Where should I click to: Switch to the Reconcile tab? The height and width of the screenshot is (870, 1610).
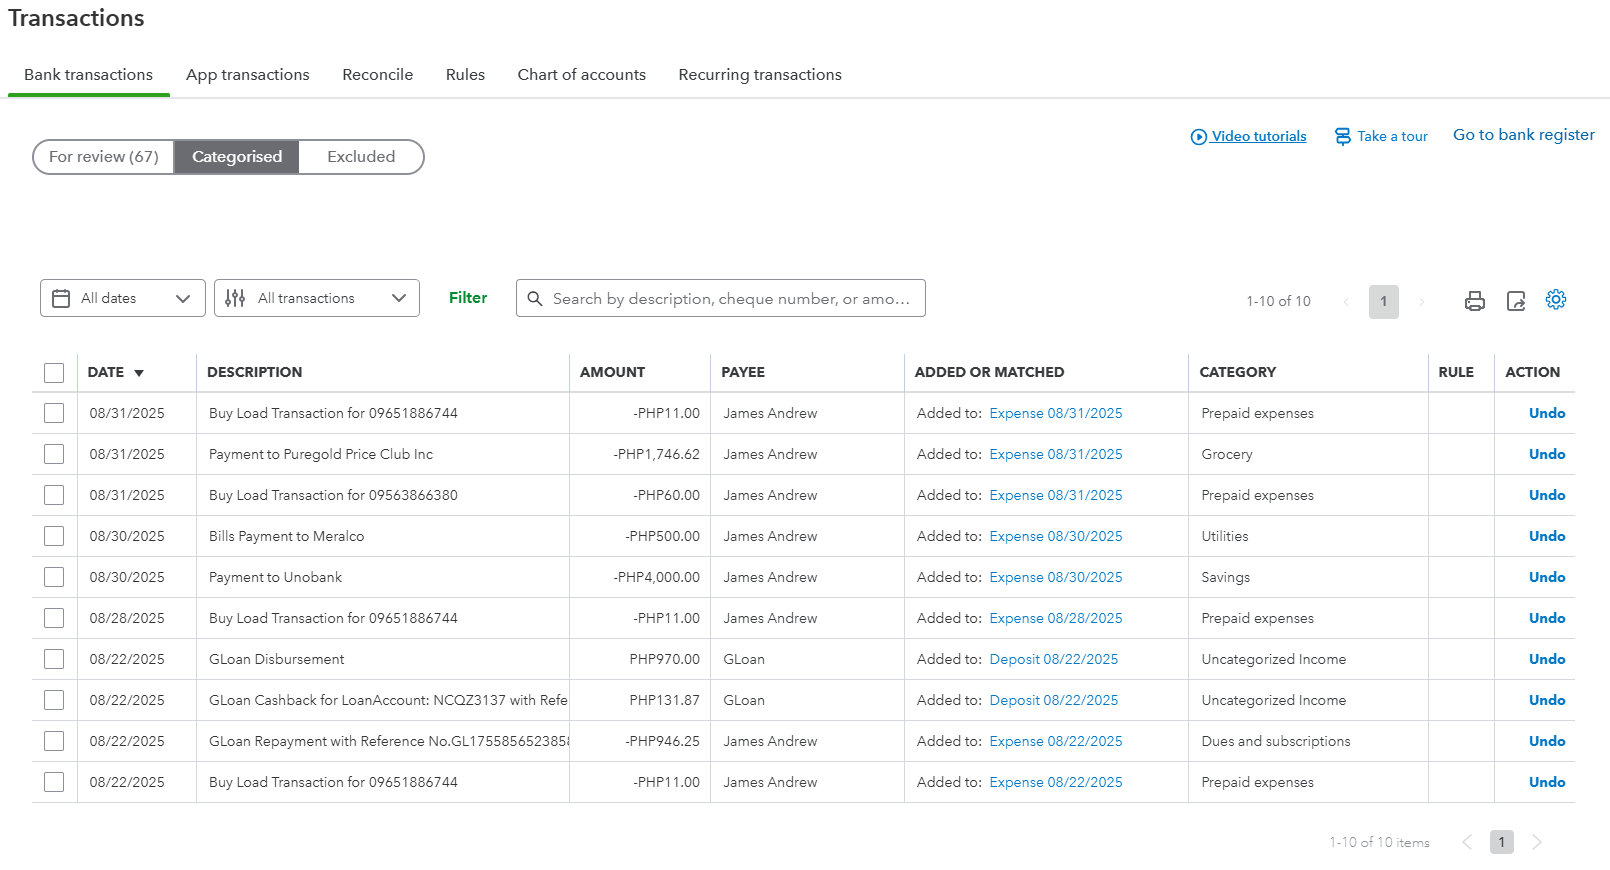[x=377, y=75]
